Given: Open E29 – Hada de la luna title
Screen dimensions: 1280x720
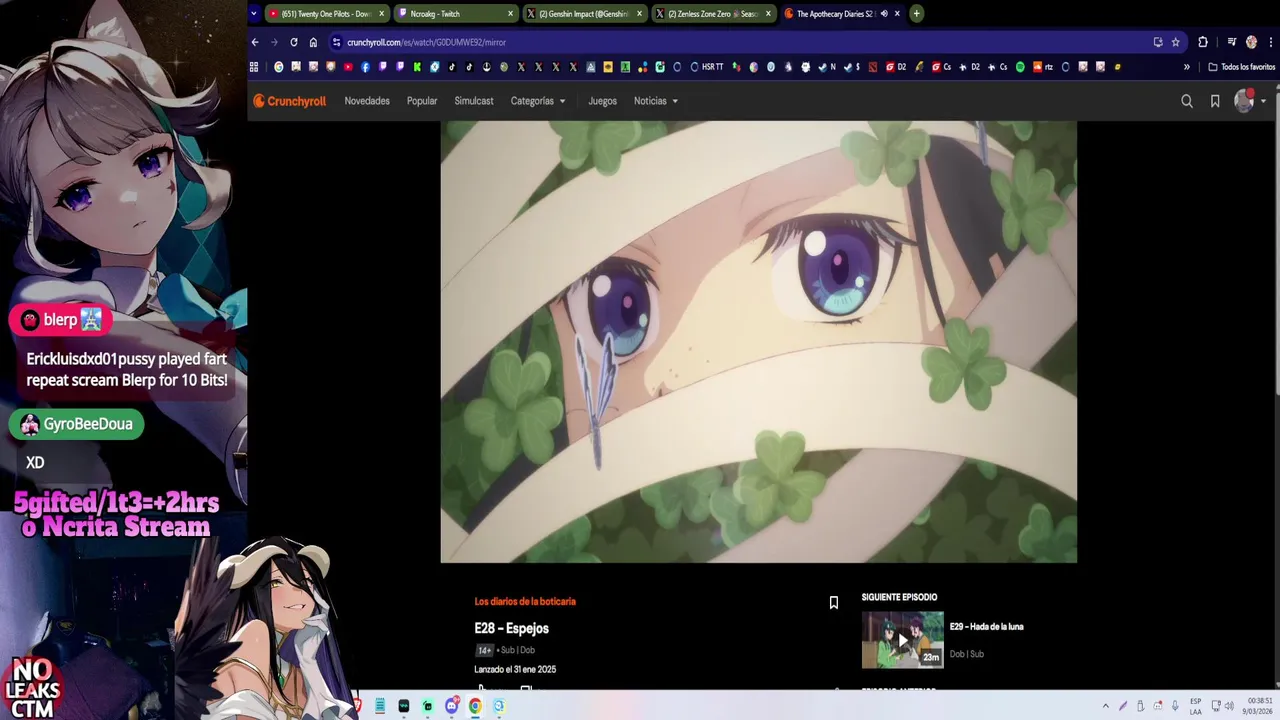Looking at the screenshot, I should pos(986,627).
